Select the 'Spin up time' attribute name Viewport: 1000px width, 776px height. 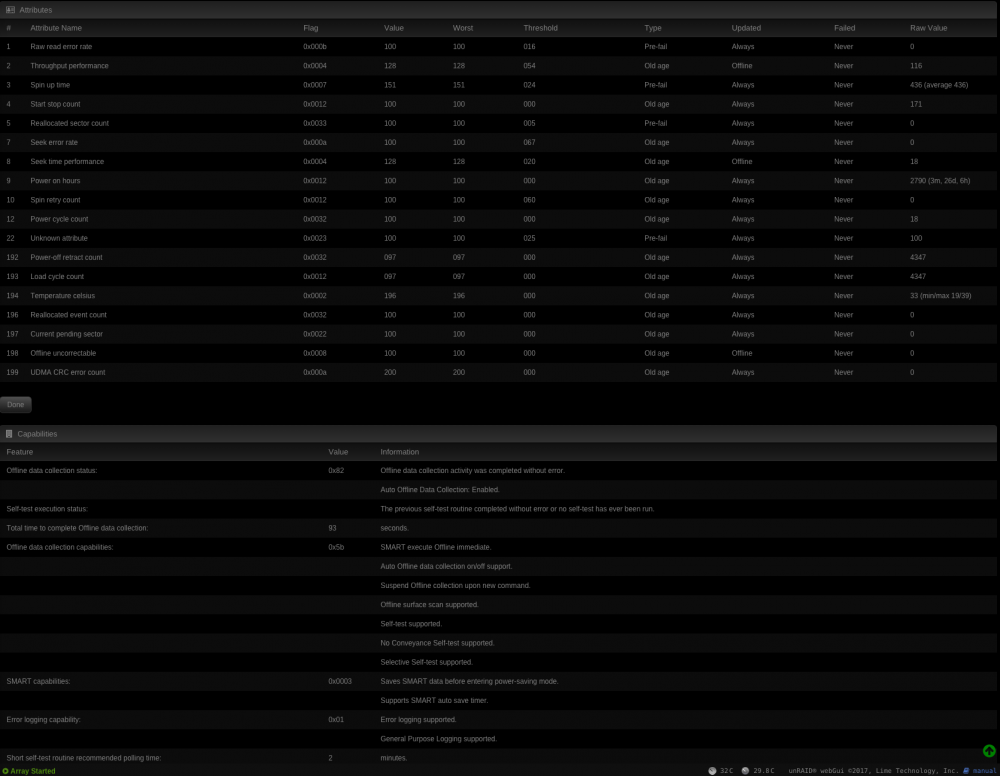coord(50,85)
